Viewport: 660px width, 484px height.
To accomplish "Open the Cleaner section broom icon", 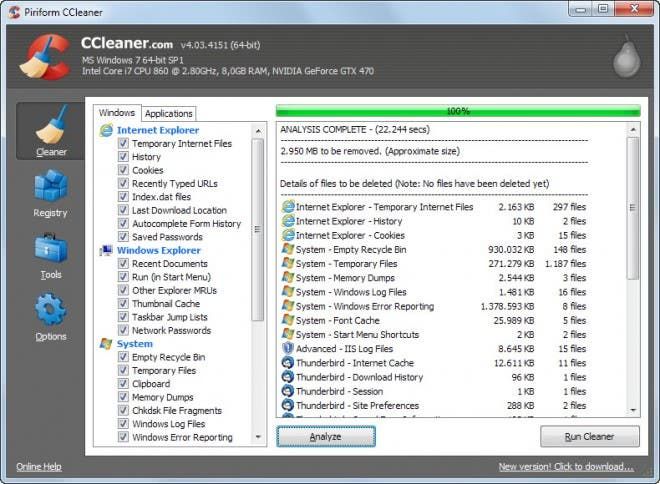I will [x=52, y=125].
